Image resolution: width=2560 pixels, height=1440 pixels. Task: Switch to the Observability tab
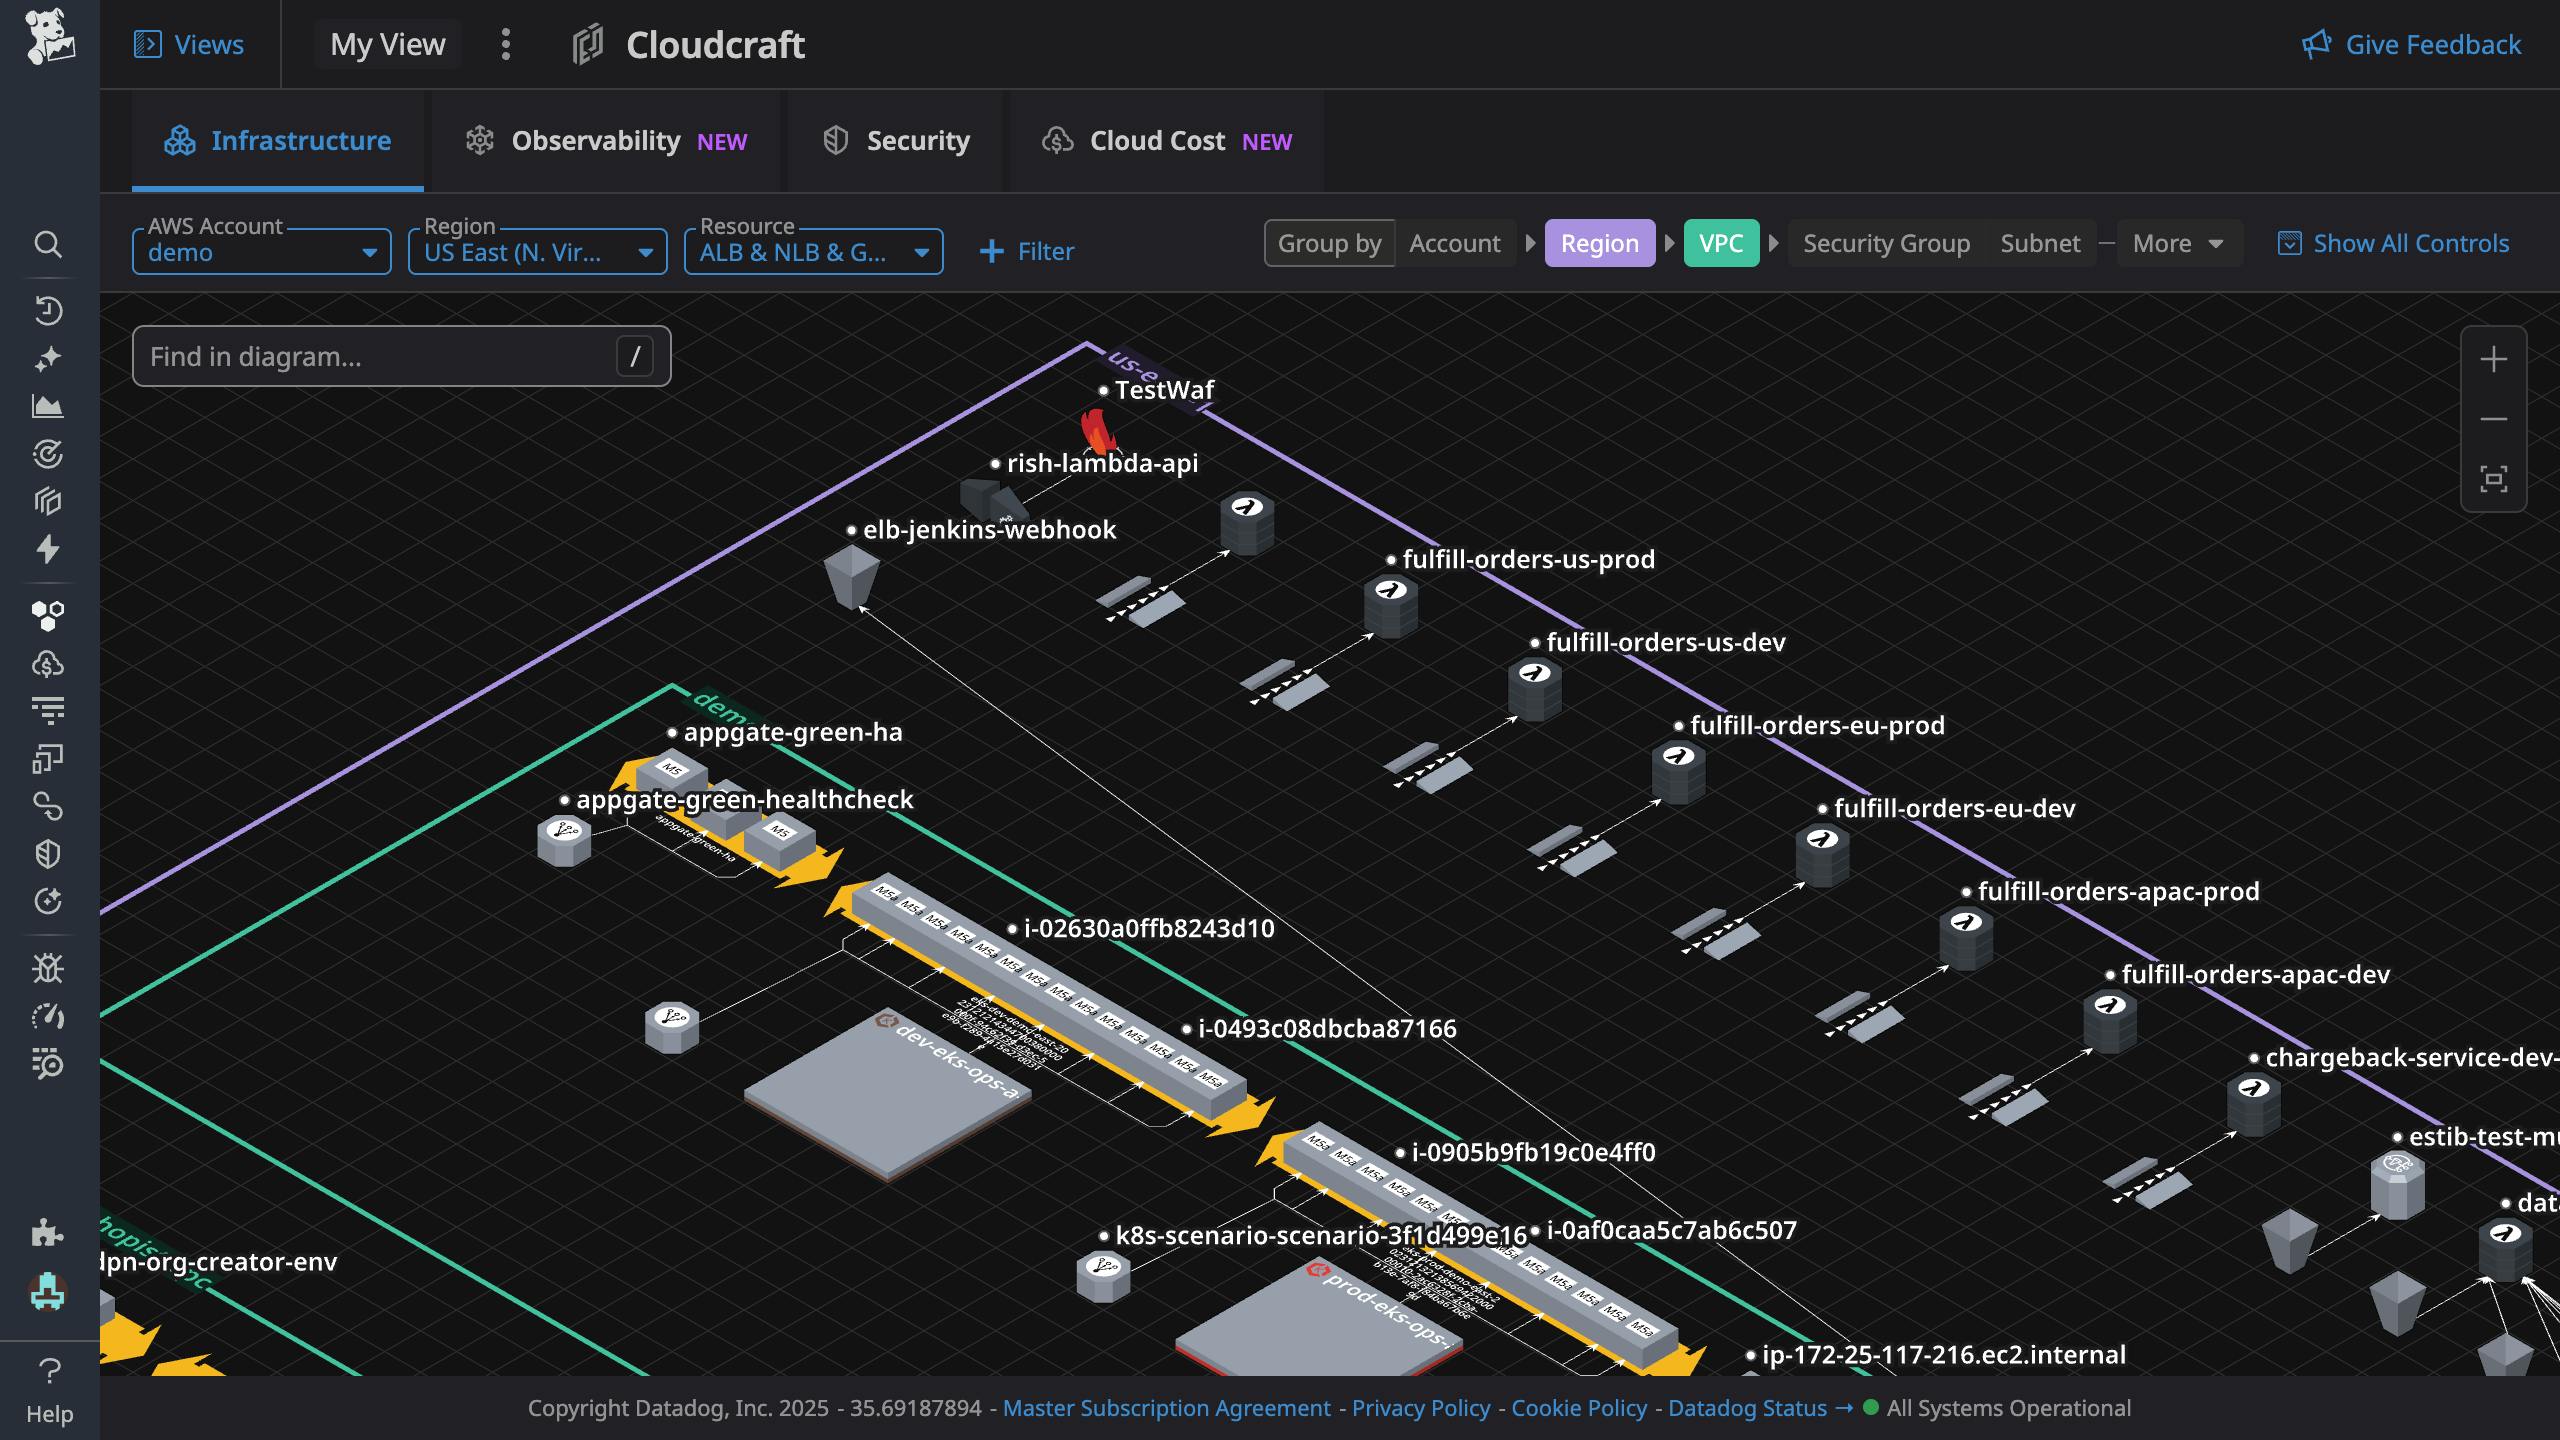point(597,141)
